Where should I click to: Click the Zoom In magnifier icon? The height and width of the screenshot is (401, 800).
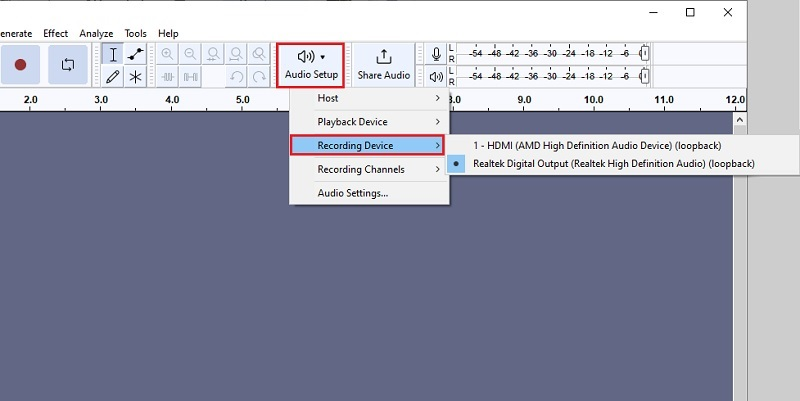click(167, 54)
